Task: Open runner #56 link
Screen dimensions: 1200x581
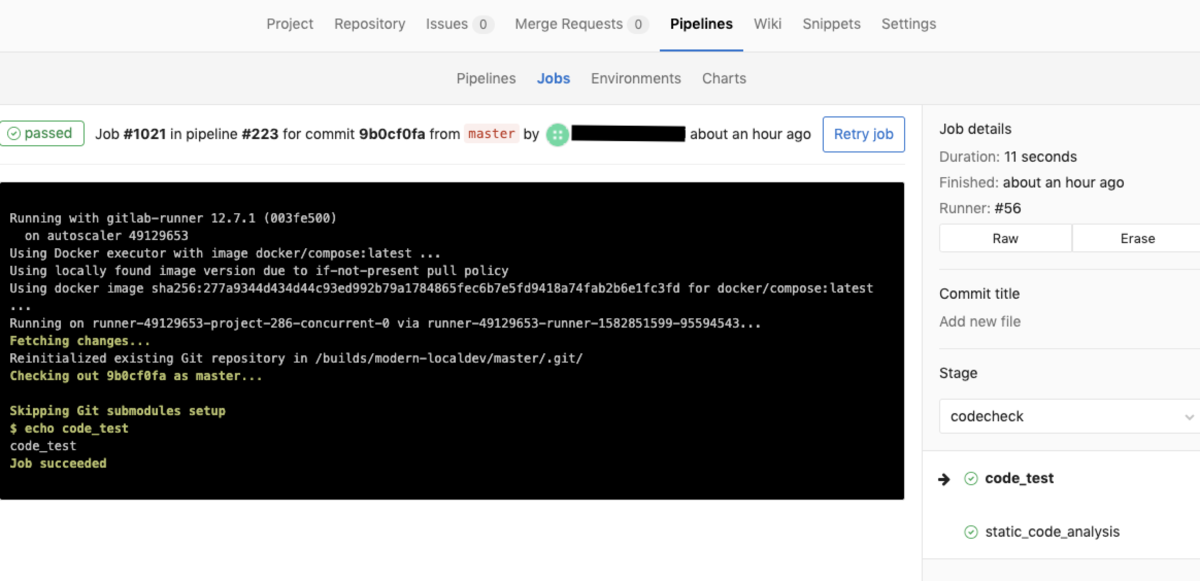Action: 1008,208
